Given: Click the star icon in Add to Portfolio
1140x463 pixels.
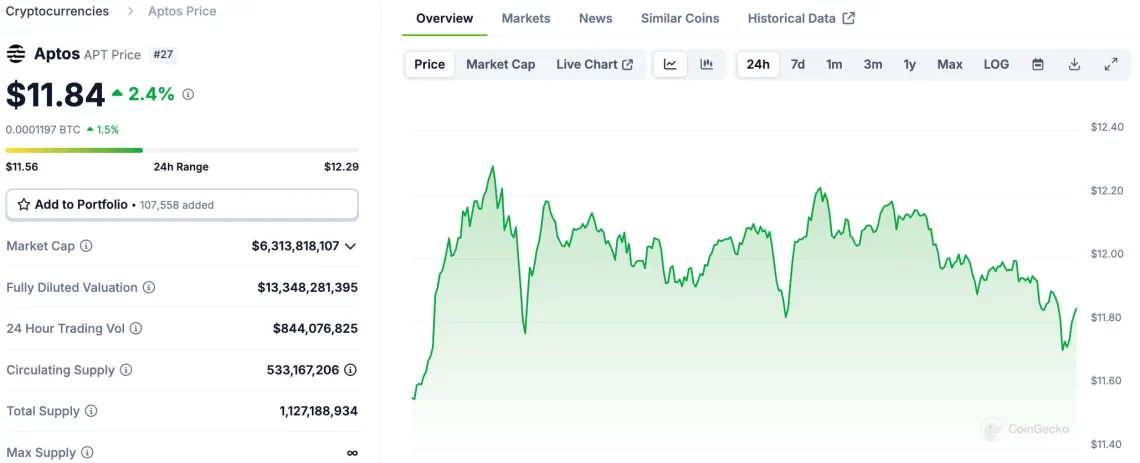Looking at the screenshot, I should (x=23, y=204).
